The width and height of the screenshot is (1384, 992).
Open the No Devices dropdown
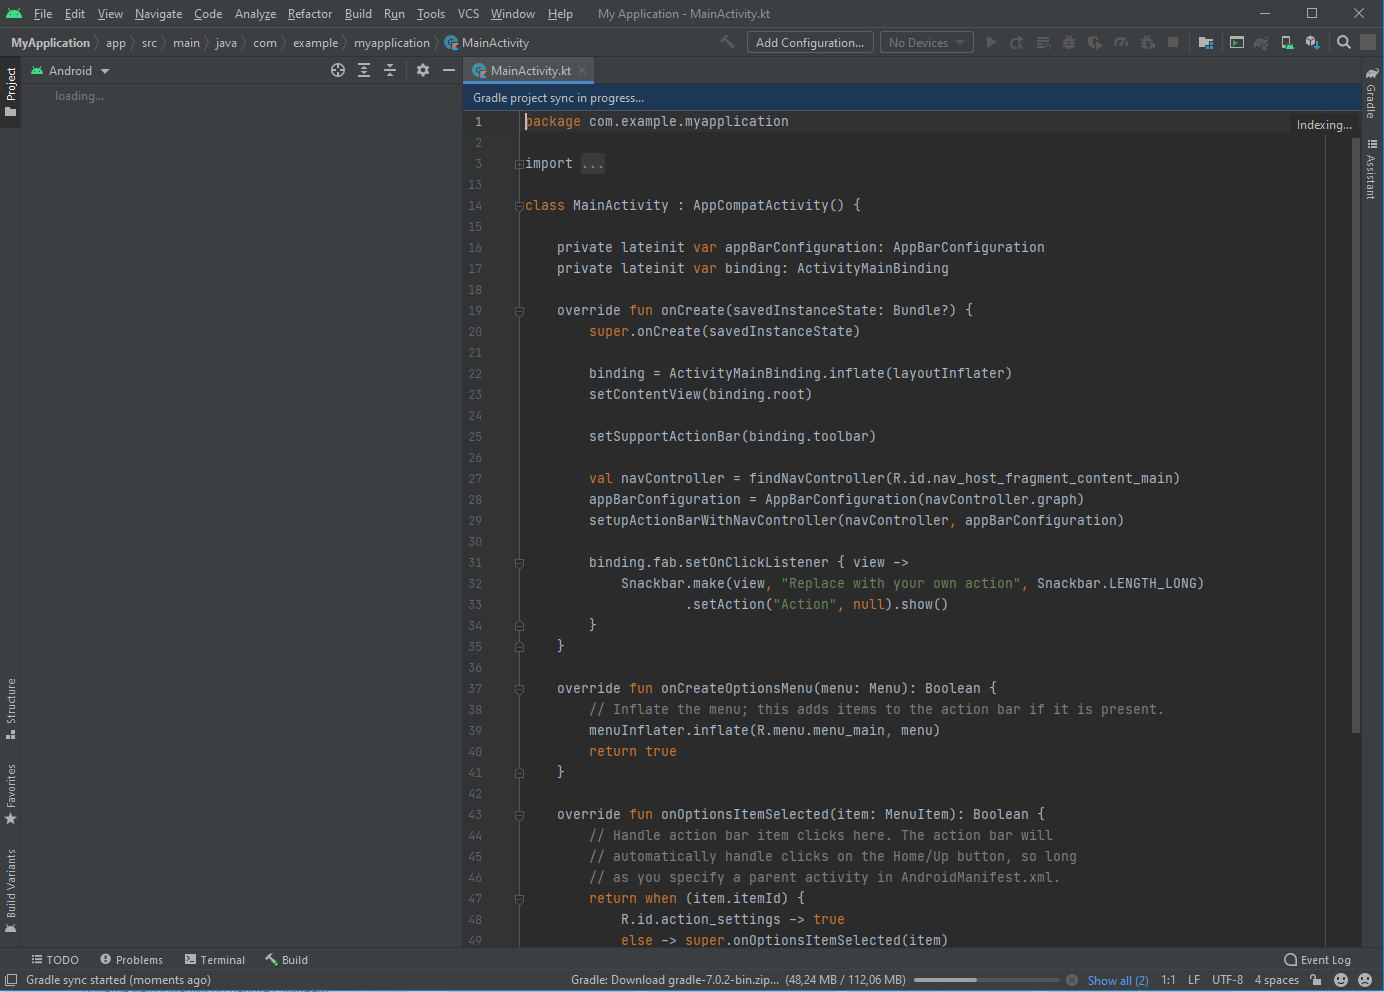point(926,42)
